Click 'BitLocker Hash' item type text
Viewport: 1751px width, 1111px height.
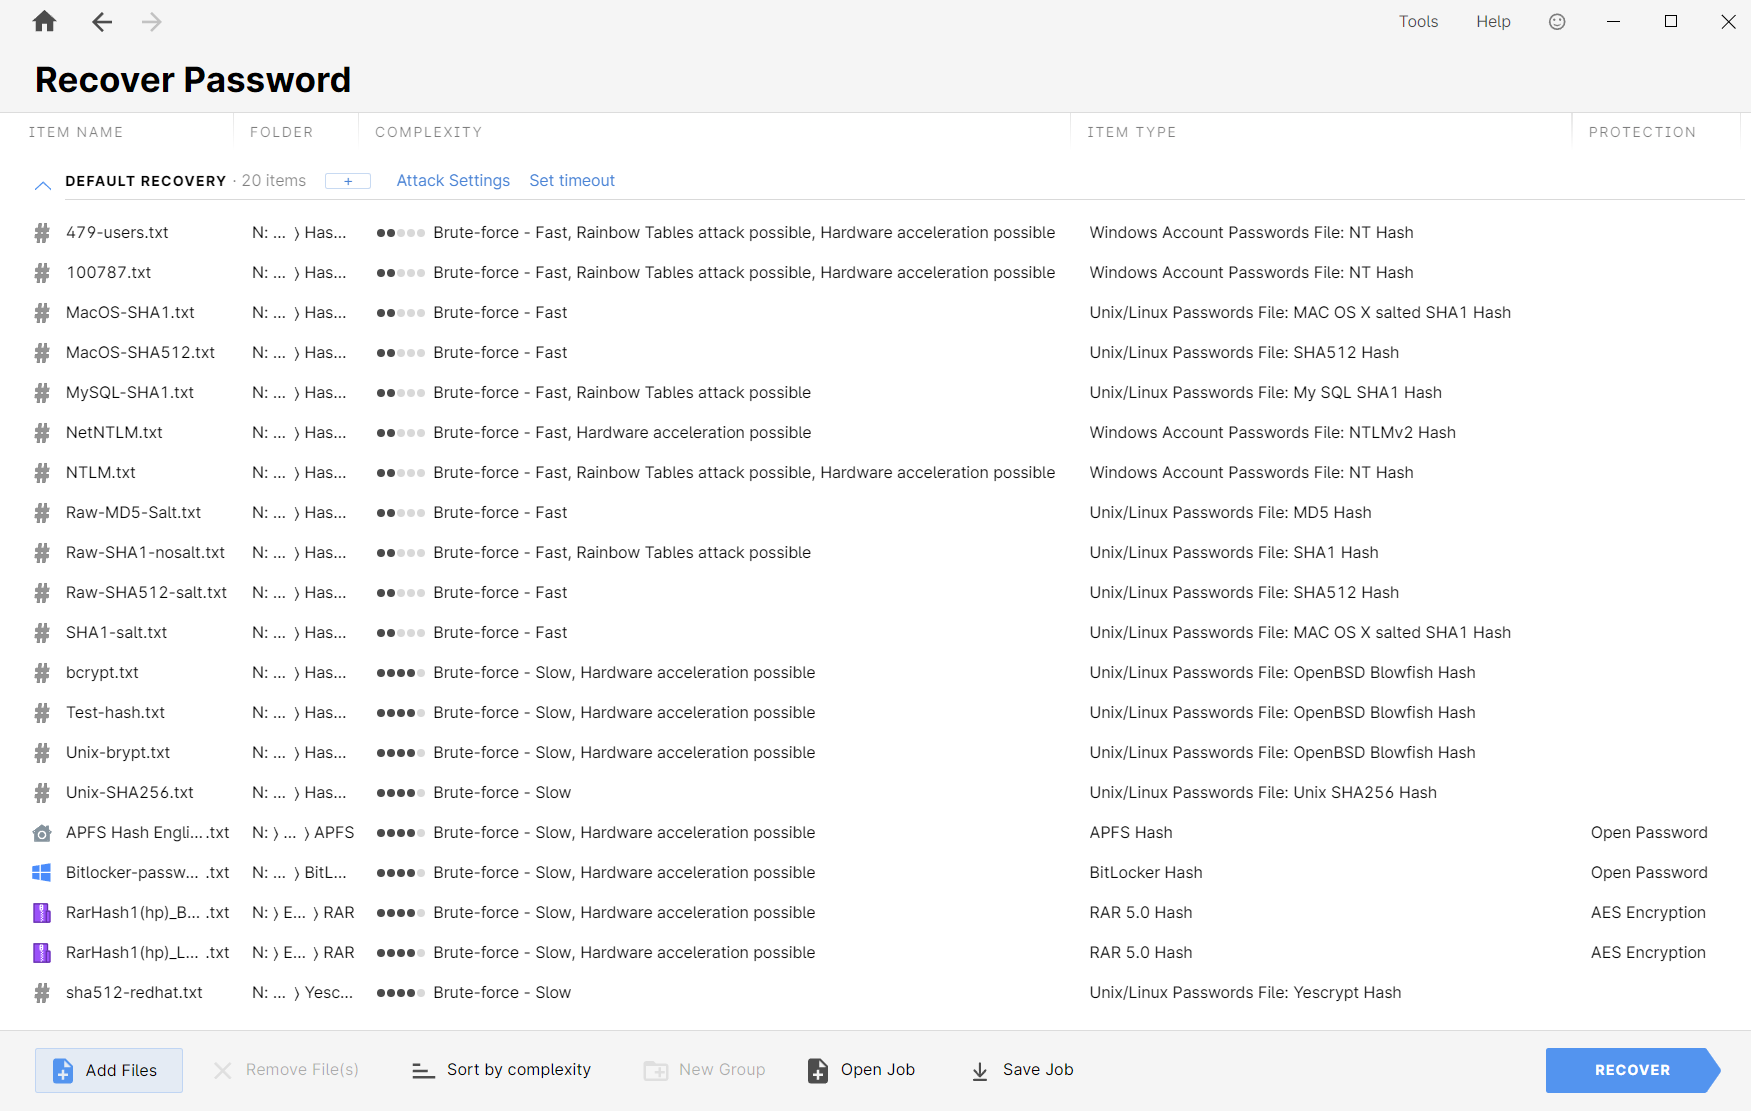click(1146, 873)
